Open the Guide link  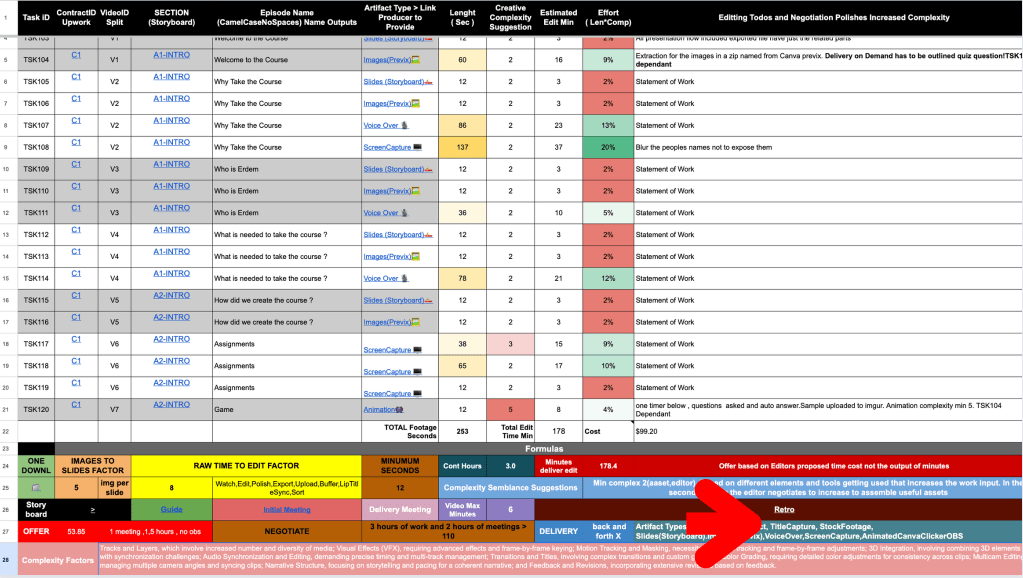pyautogui.click(x=172, y=510)
